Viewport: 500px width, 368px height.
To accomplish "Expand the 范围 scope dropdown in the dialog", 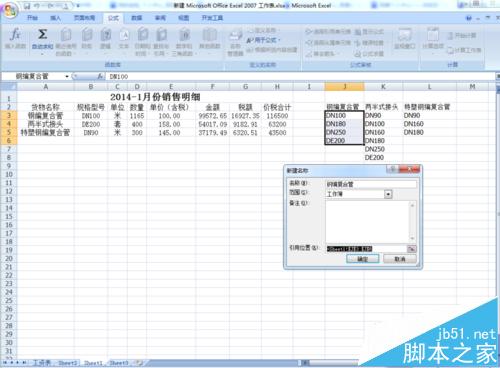I will [x=388, y=194].
